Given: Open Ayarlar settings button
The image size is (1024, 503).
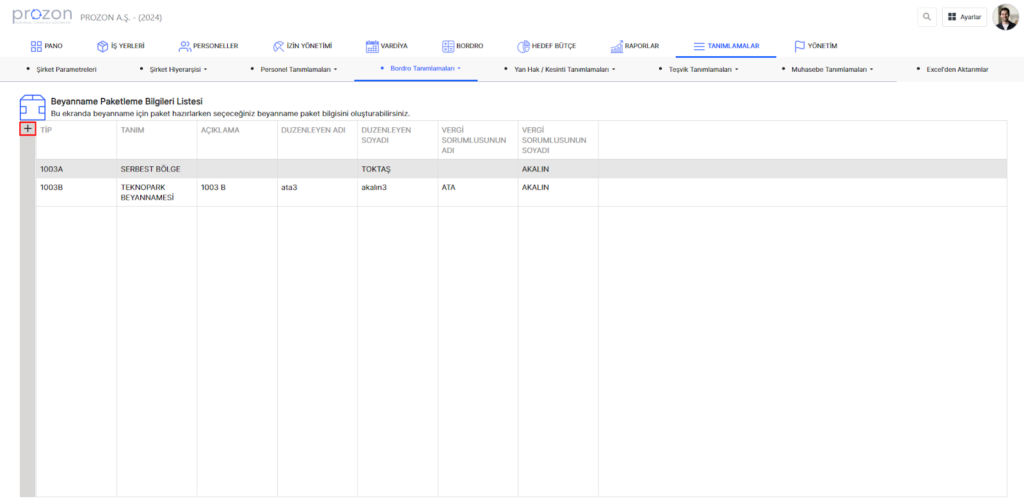Looking at the screenshot, I should pyautogui.click(x=964, y=17).
